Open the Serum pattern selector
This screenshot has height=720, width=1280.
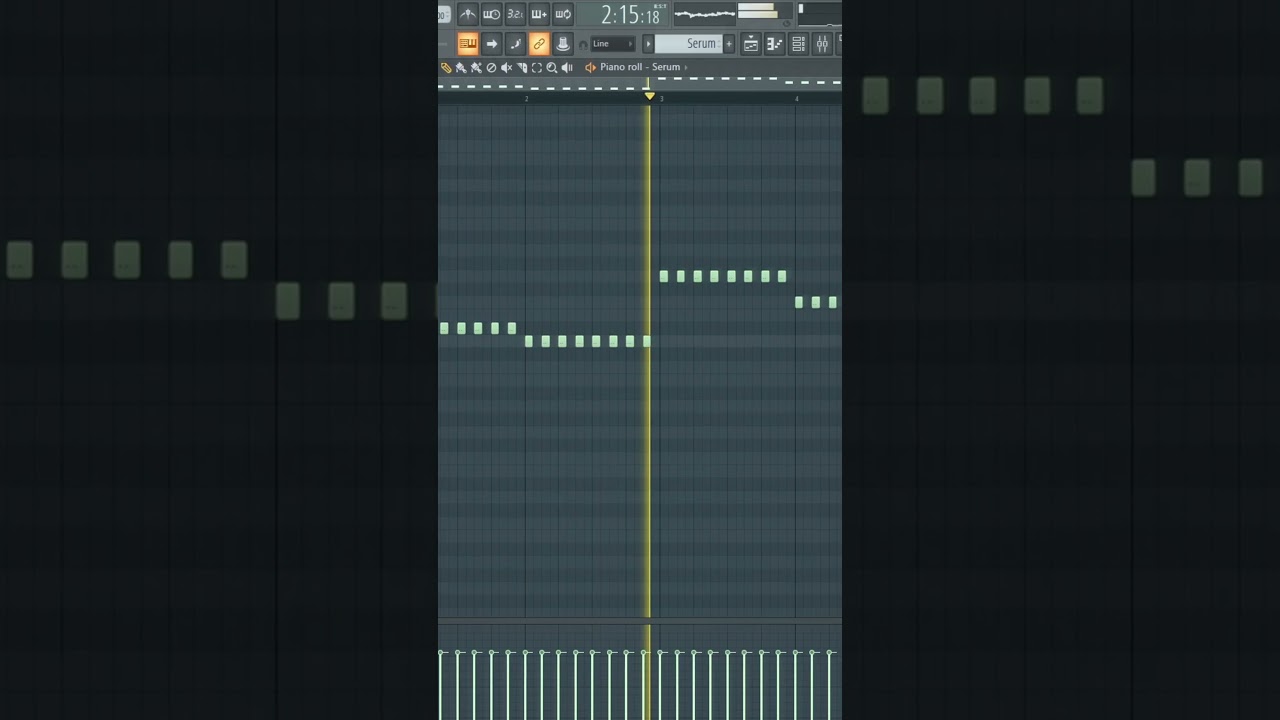pos(689,44)
